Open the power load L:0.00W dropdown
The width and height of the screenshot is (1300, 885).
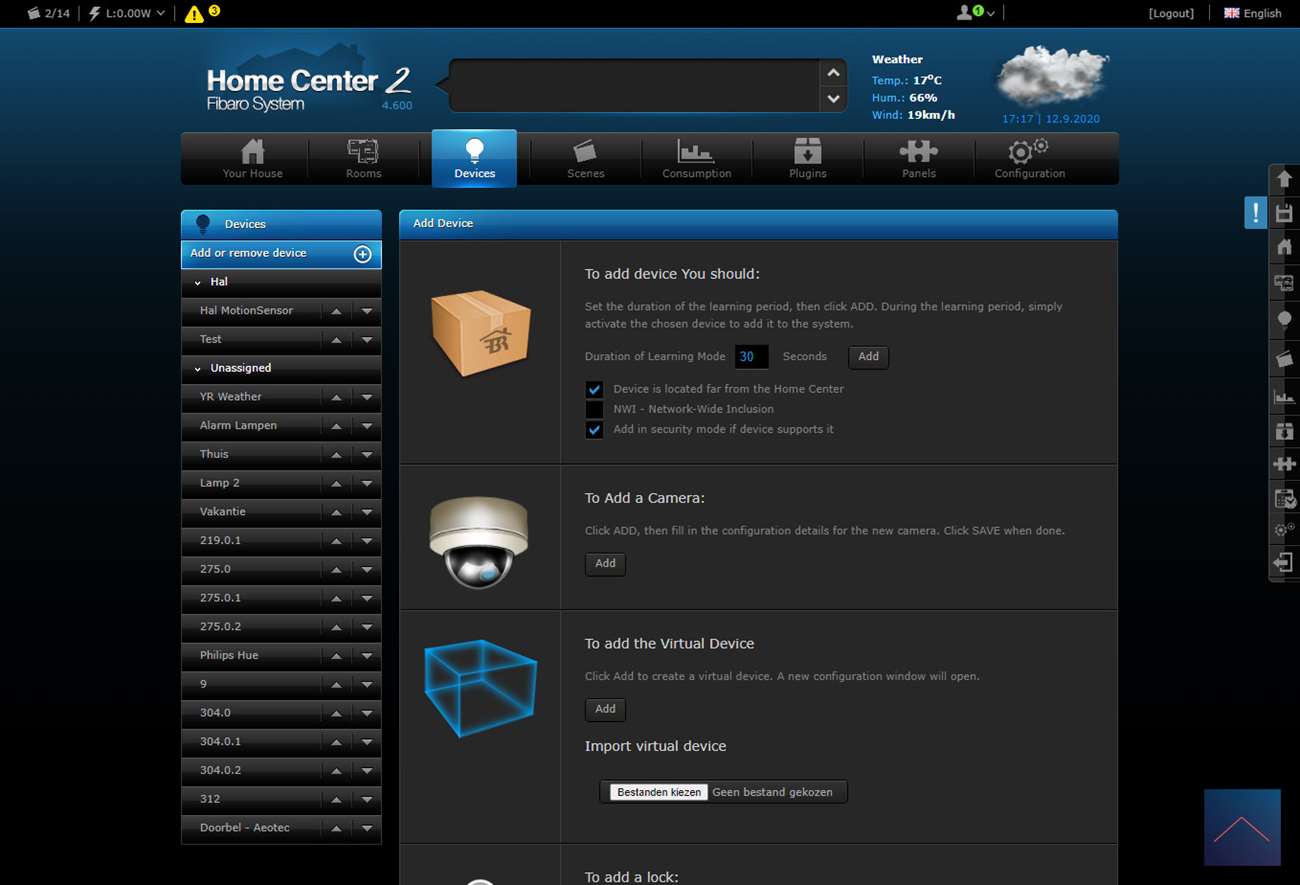tap(128, 13)
